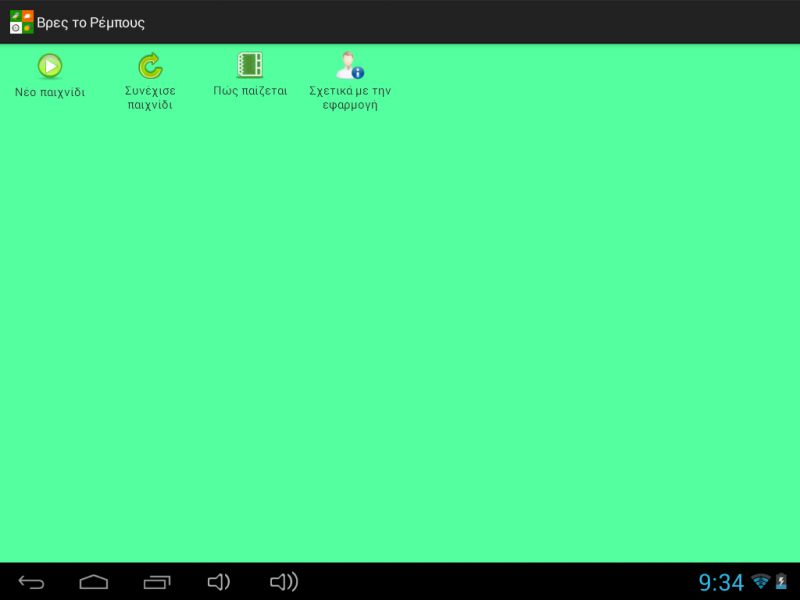
Task: Open the Σχετικά με την εφαρμογή person icon
Action: pyautogui.click(x=350, y=65)
